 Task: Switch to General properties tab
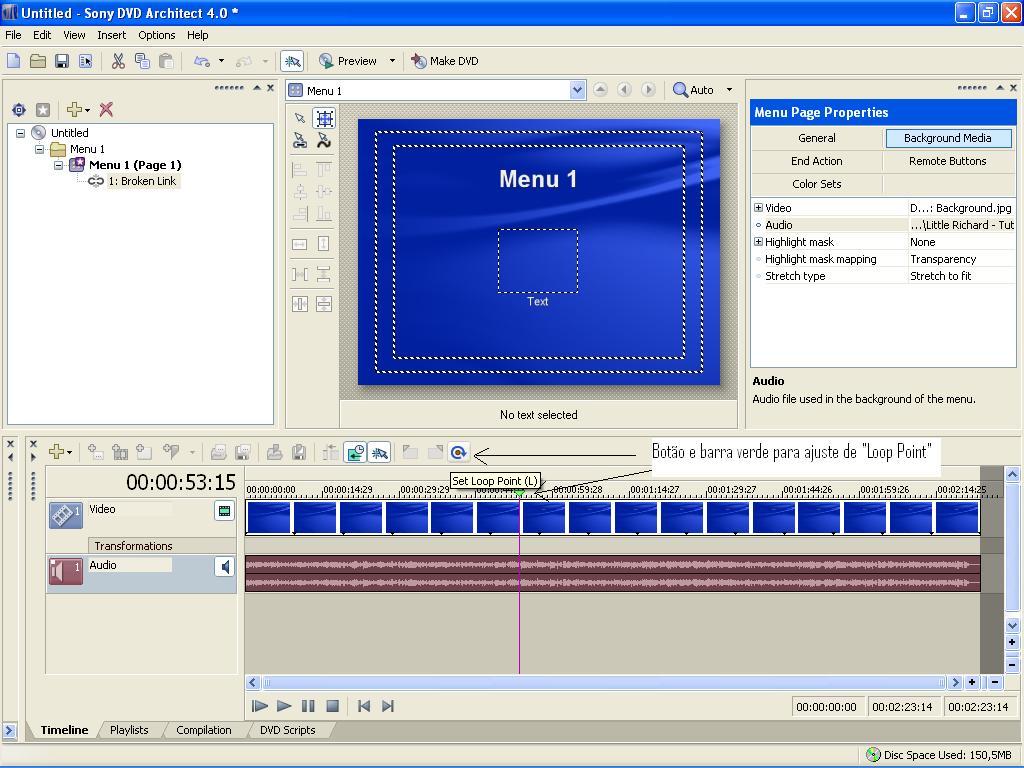click(816, 138)
